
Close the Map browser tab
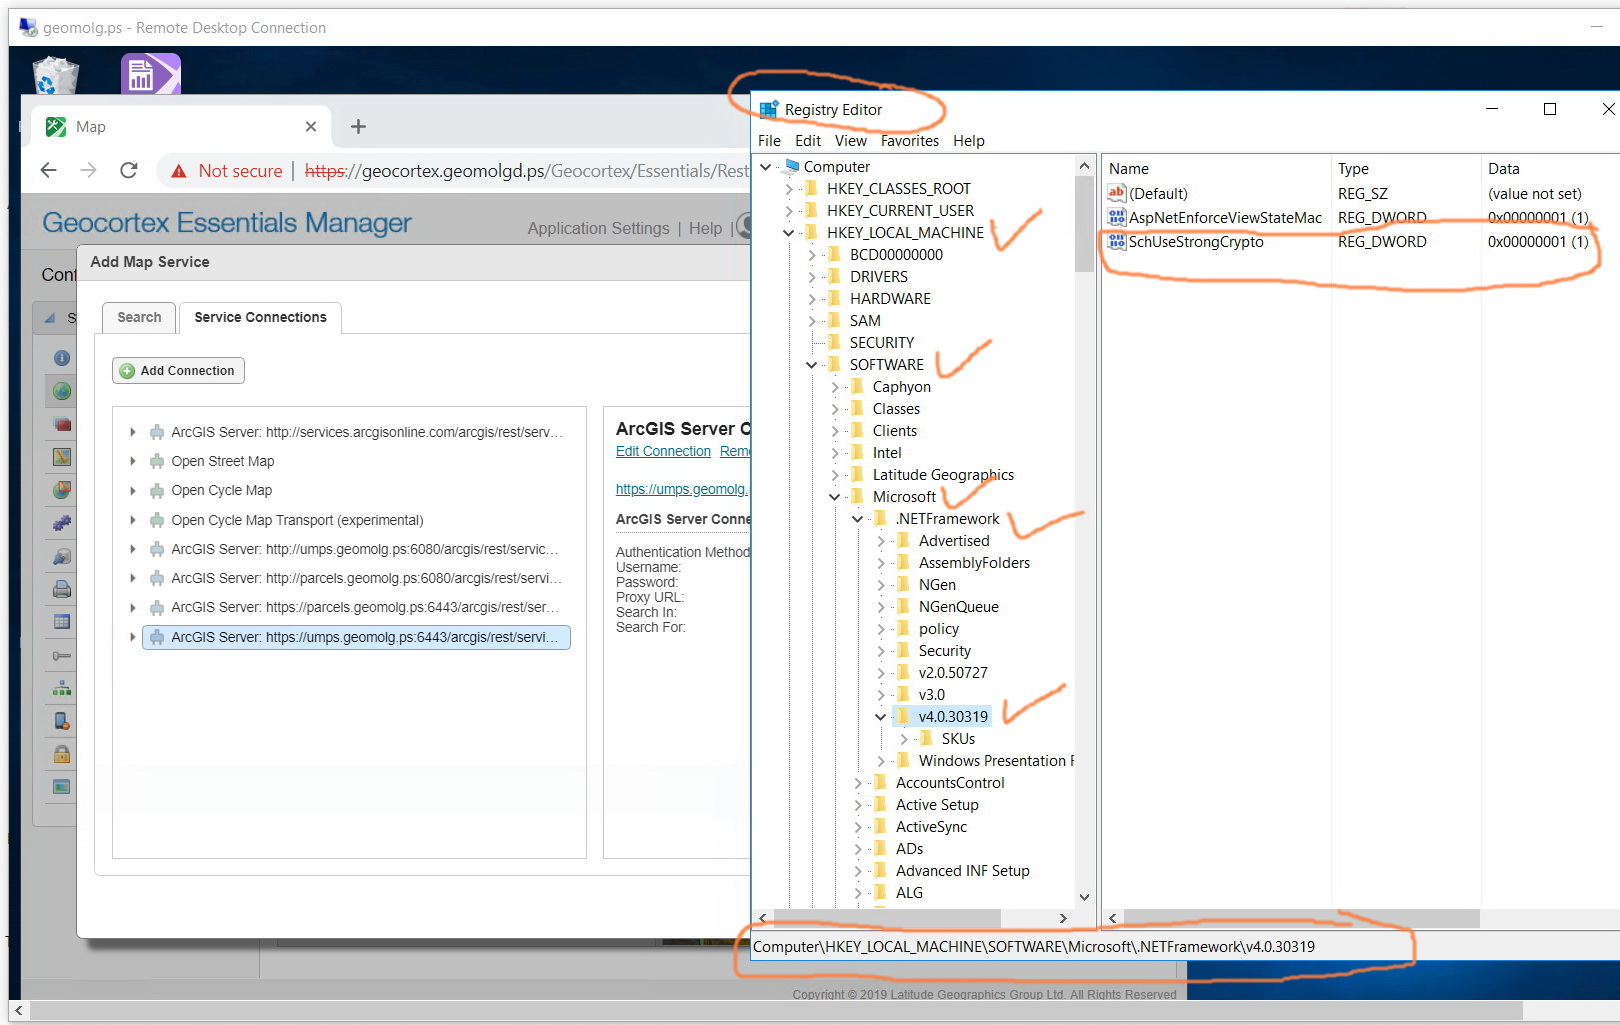pos(311,127)
